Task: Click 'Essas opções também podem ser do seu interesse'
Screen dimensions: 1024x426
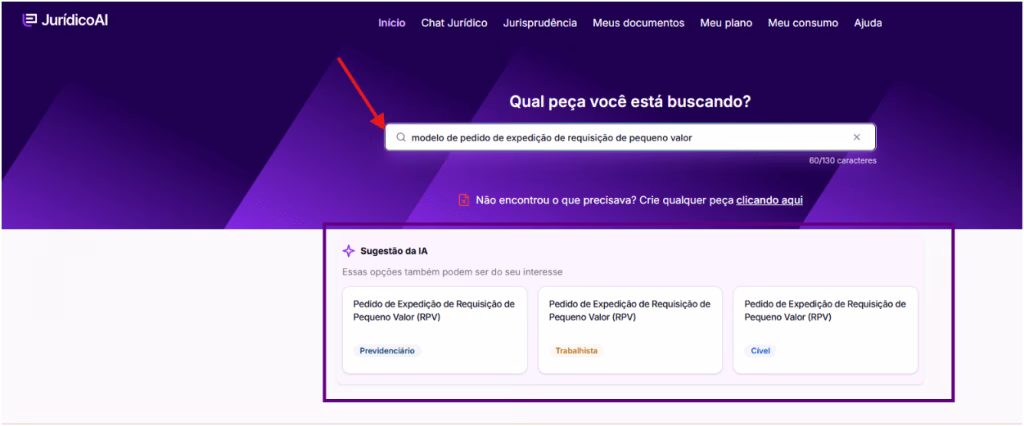Action: click(x=453, y=272)
